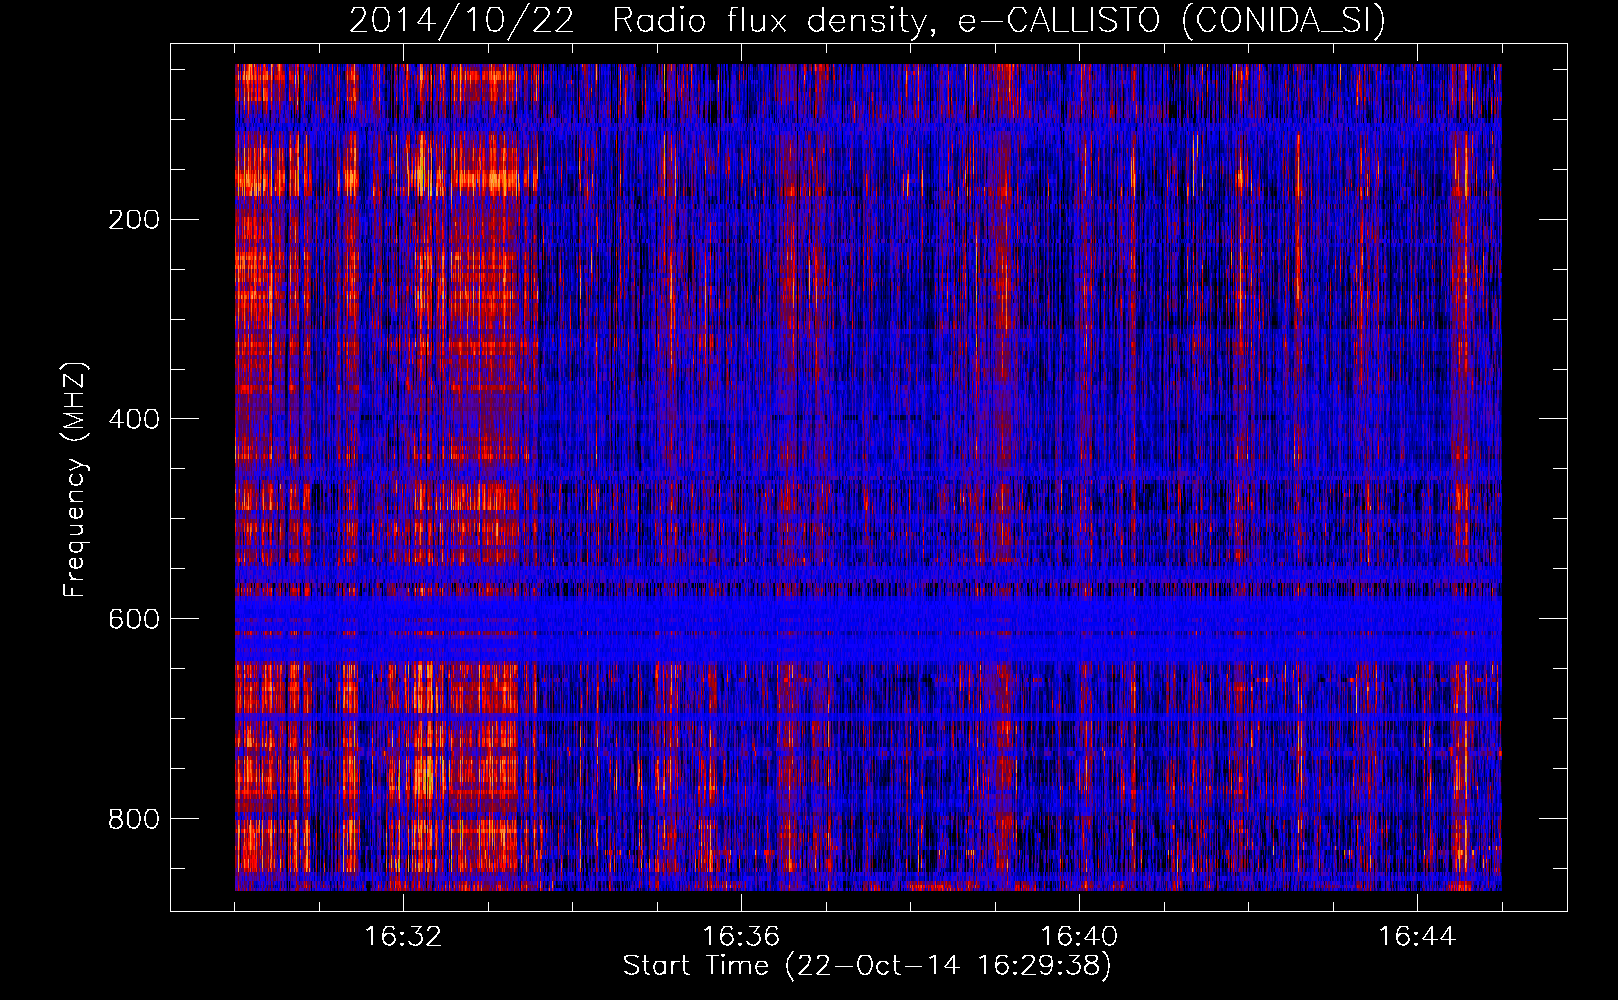Click the 600 frequency tick label
This screenshot has height=1000, width=1618.
pos(134,619)
